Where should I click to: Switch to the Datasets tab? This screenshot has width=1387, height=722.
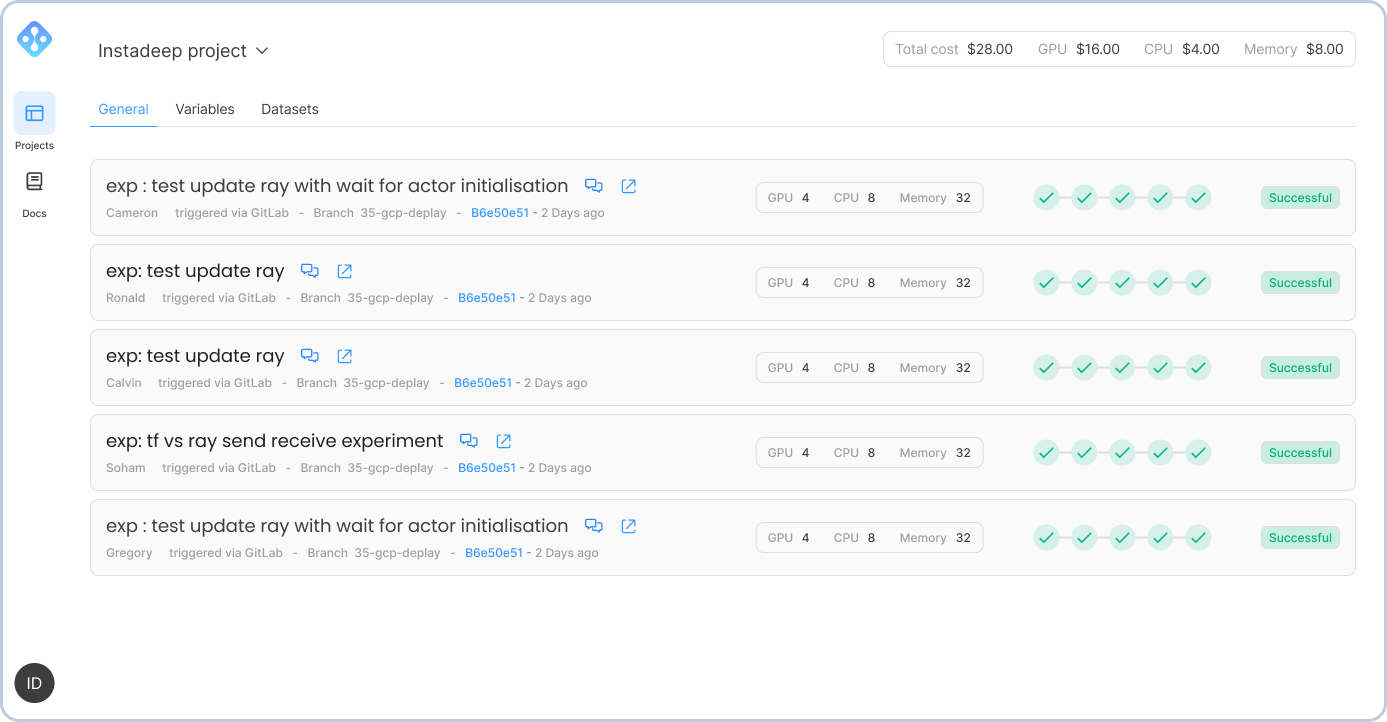[290, 109]
